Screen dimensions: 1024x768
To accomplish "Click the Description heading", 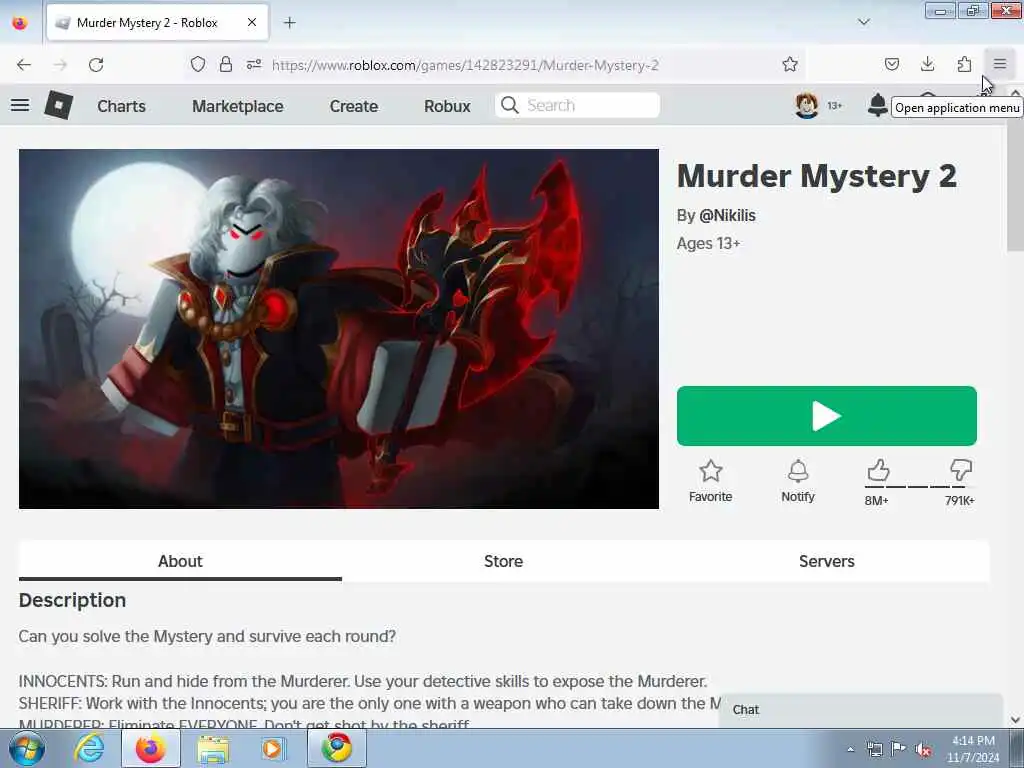I will pos(72,600).
